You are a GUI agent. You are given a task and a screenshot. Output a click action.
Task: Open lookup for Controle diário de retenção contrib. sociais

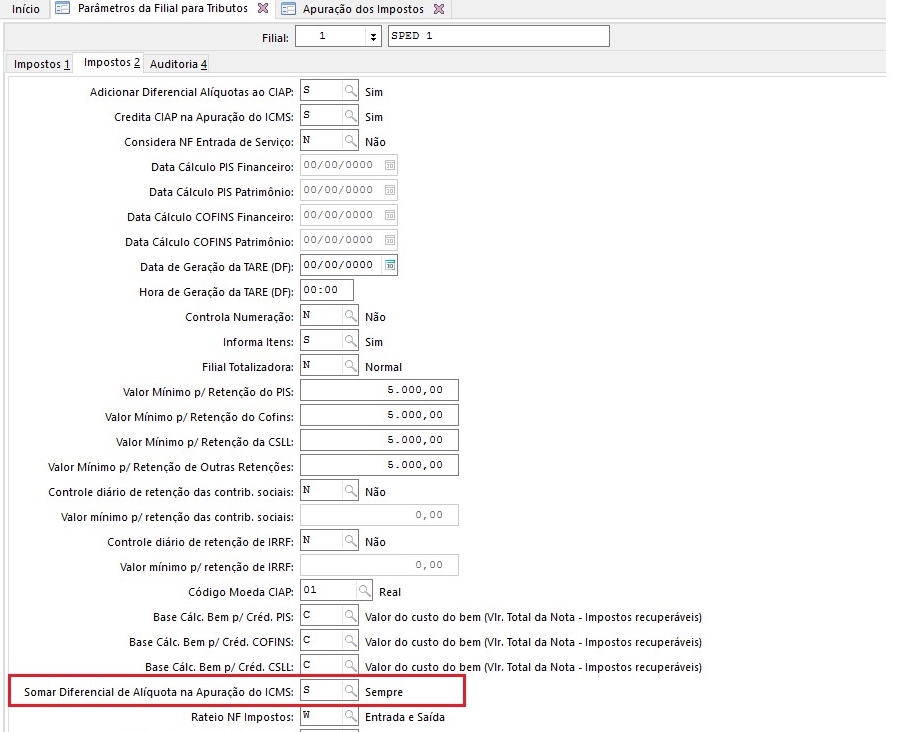[350, 491]
